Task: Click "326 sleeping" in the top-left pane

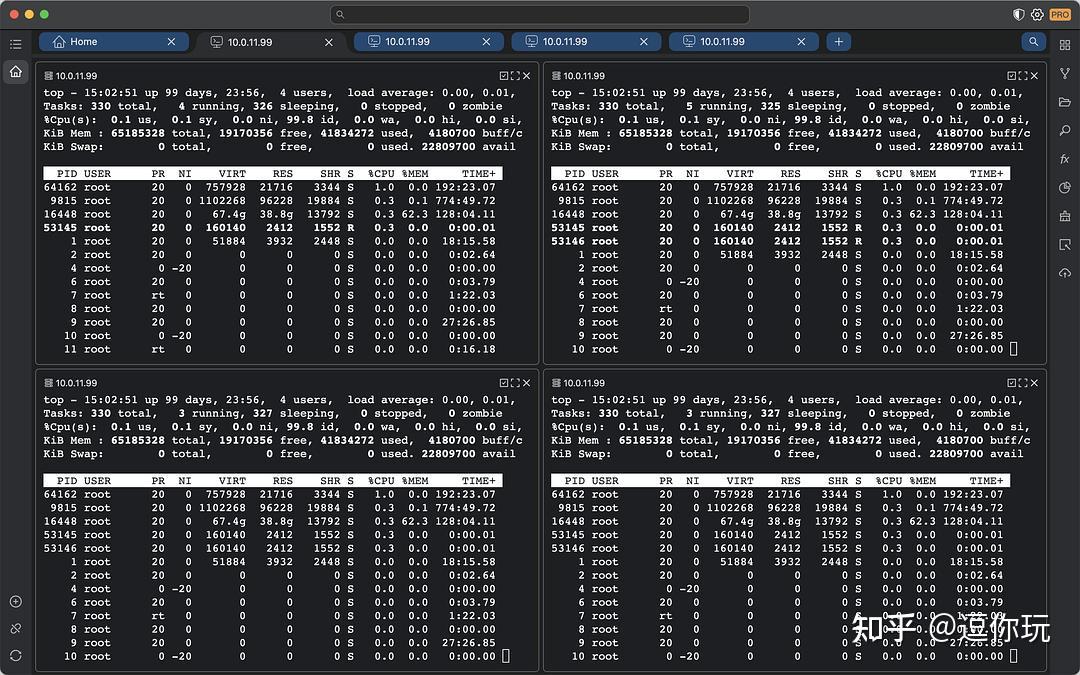Action: tap(295, 107)
